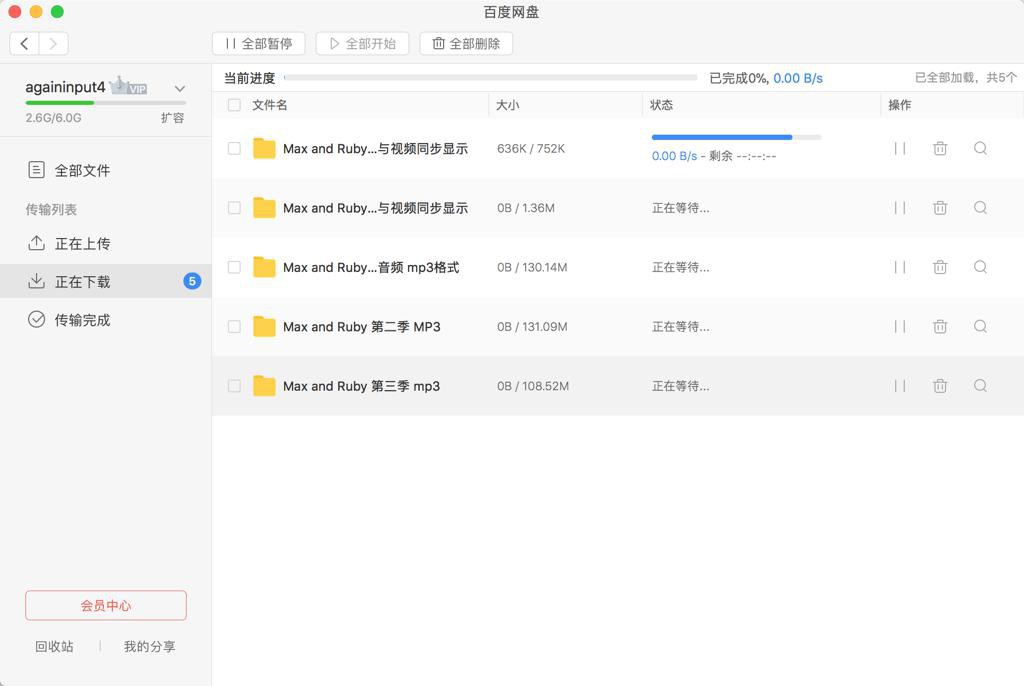
Task: Delete the 0B / 1.36M download
Action: point(940,208)
